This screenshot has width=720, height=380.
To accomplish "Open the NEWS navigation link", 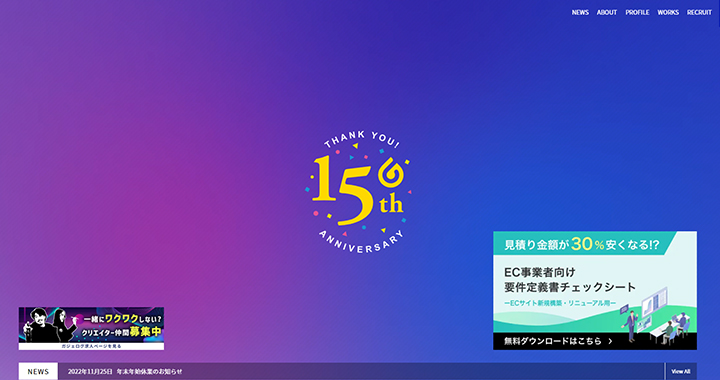I will [580, 12].
